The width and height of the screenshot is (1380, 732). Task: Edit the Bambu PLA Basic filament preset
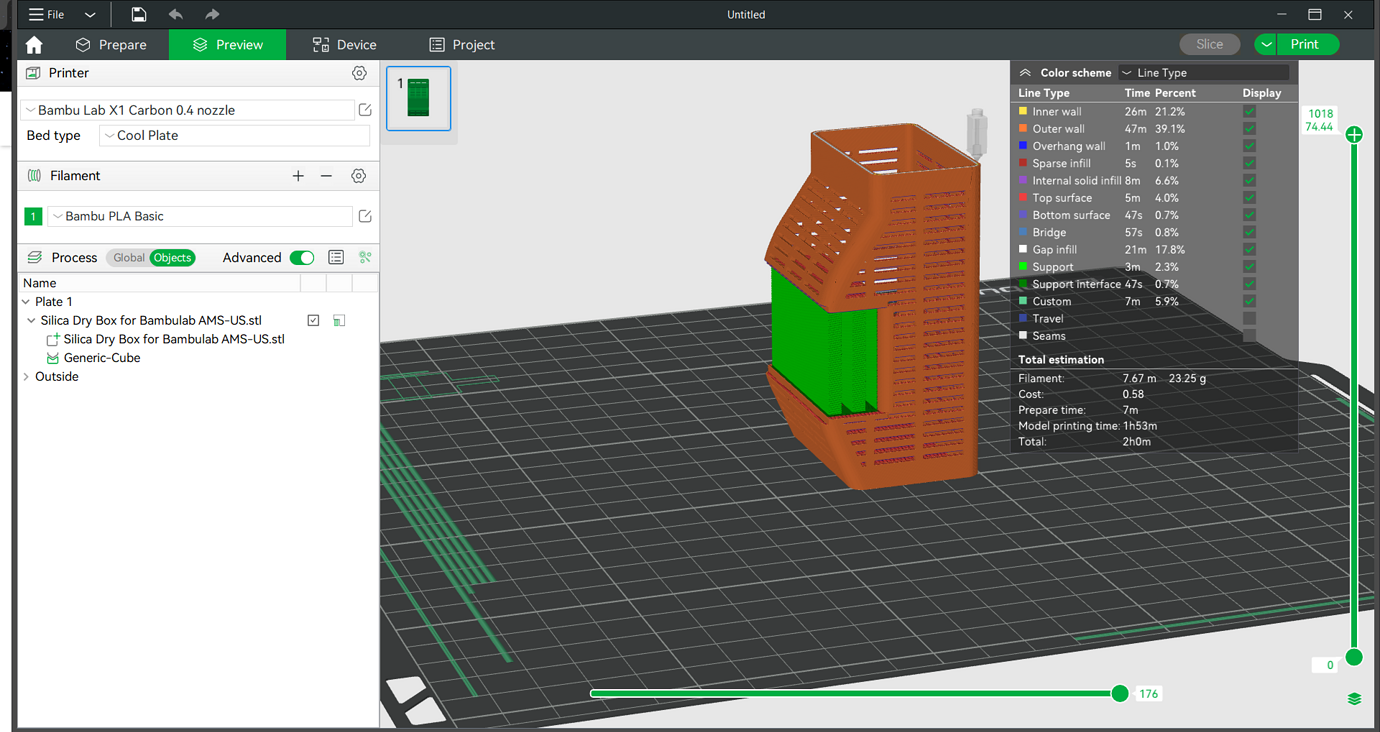point(365,216)
